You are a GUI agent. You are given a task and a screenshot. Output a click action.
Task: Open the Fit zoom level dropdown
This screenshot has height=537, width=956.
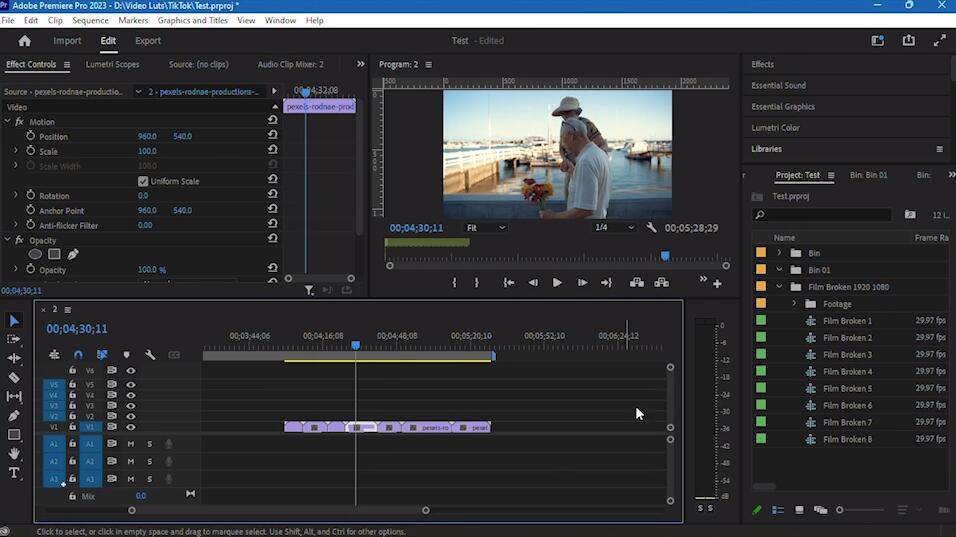pyautogui.click(x=486, y=227)
